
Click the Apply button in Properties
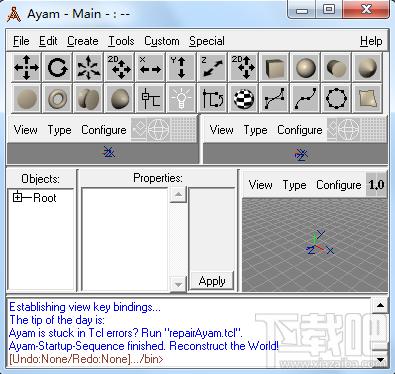[212, 281]
